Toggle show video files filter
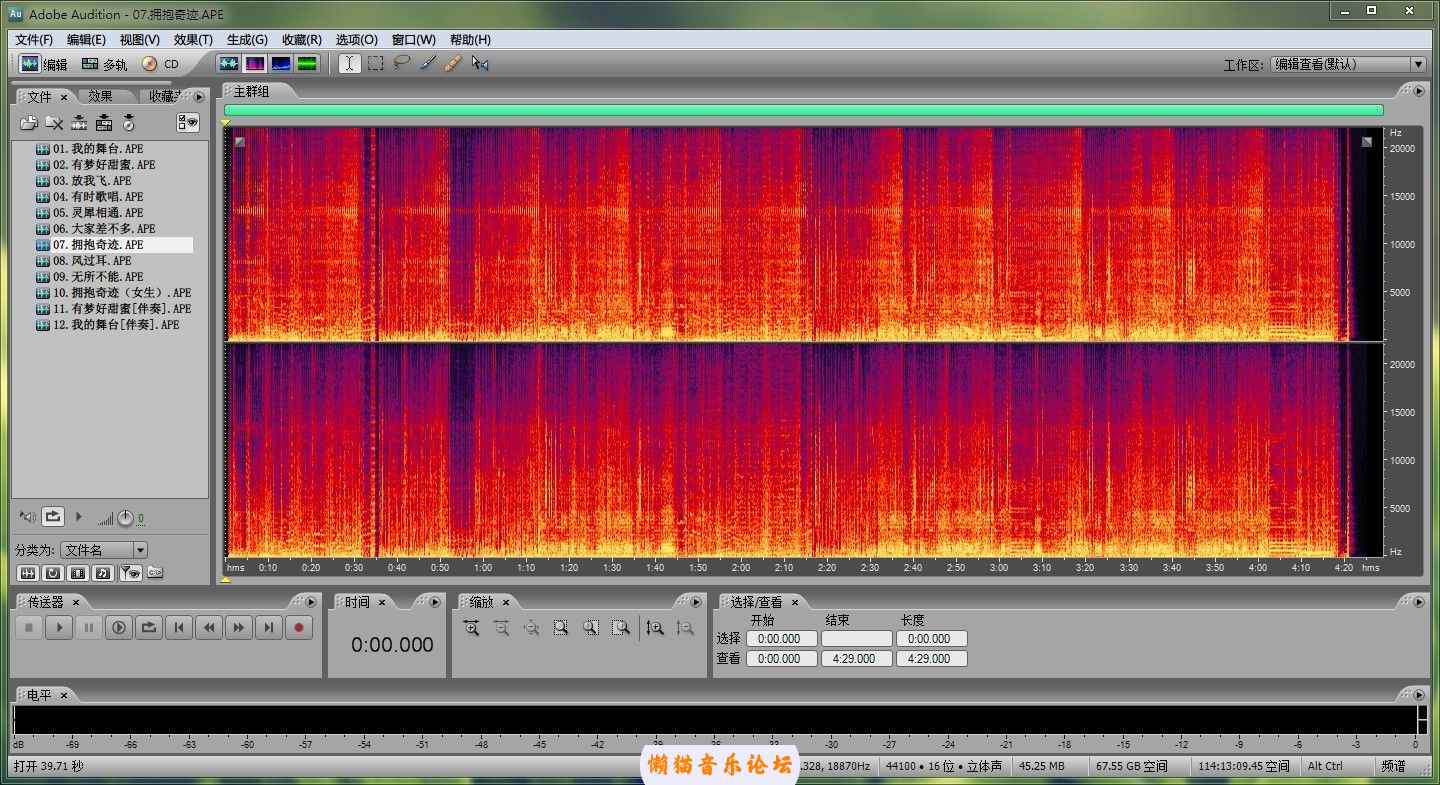The height and width of the screenshot is (785, 1440). tap(78, 573)
